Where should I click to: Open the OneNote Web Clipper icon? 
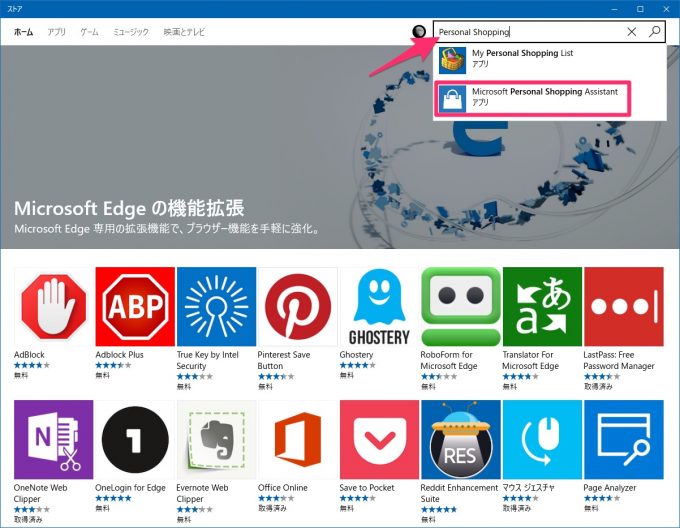coord(53,440)
